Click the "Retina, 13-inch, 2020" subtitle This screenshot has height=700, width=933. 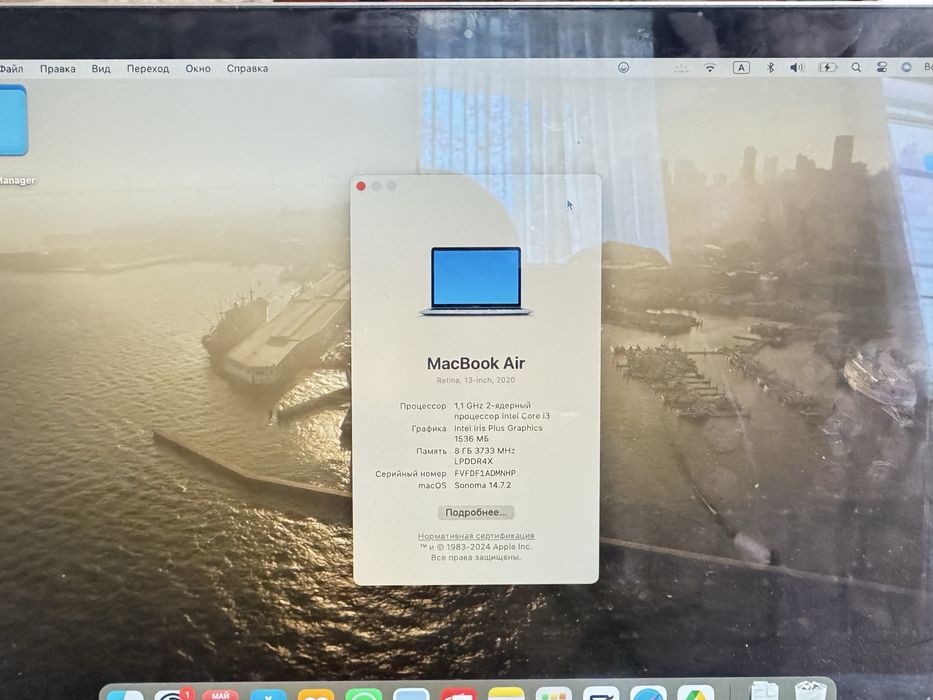(476, 380)
